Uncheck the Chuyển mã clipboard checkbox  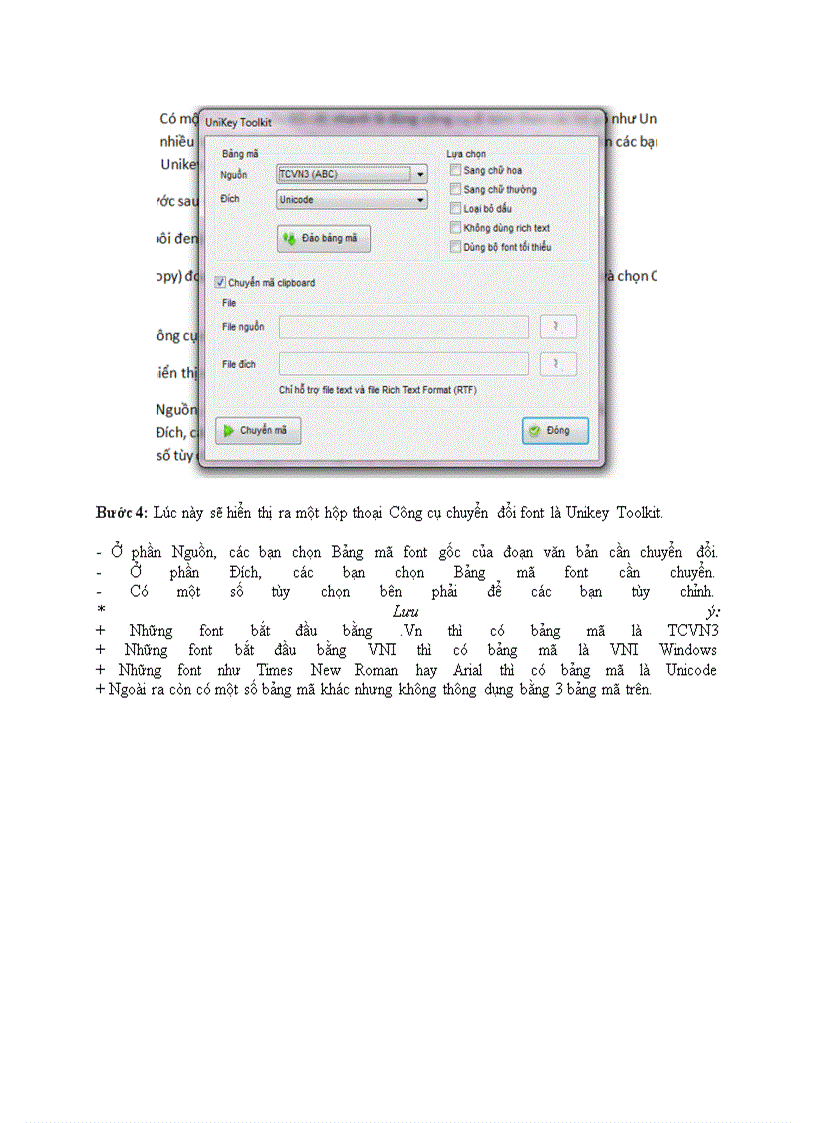tap(219, 282)
